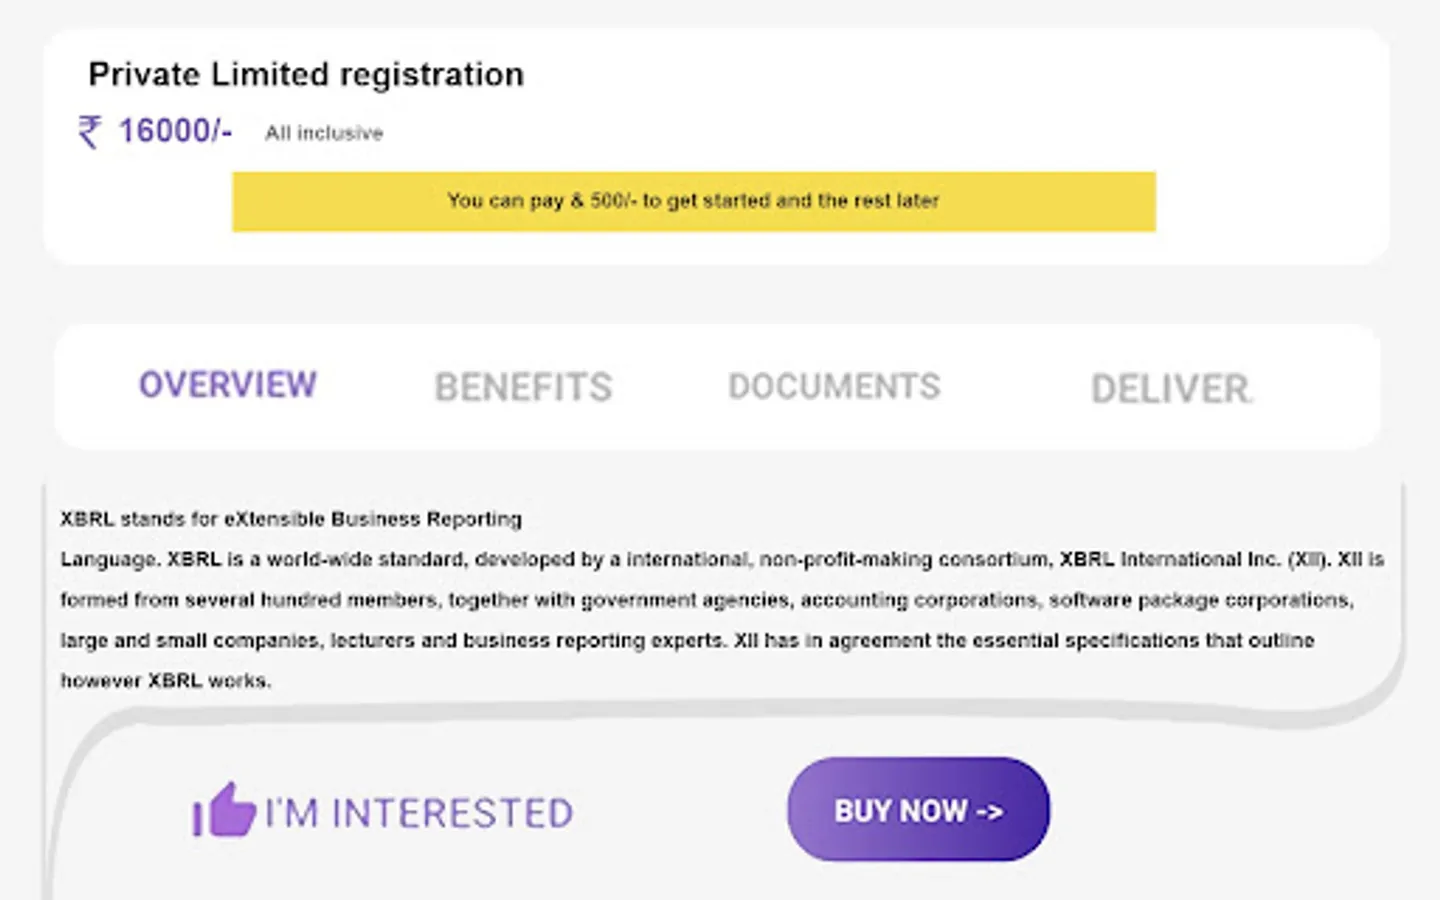Click the 500/- amount in yellow banner

click(x=611, y=201)
